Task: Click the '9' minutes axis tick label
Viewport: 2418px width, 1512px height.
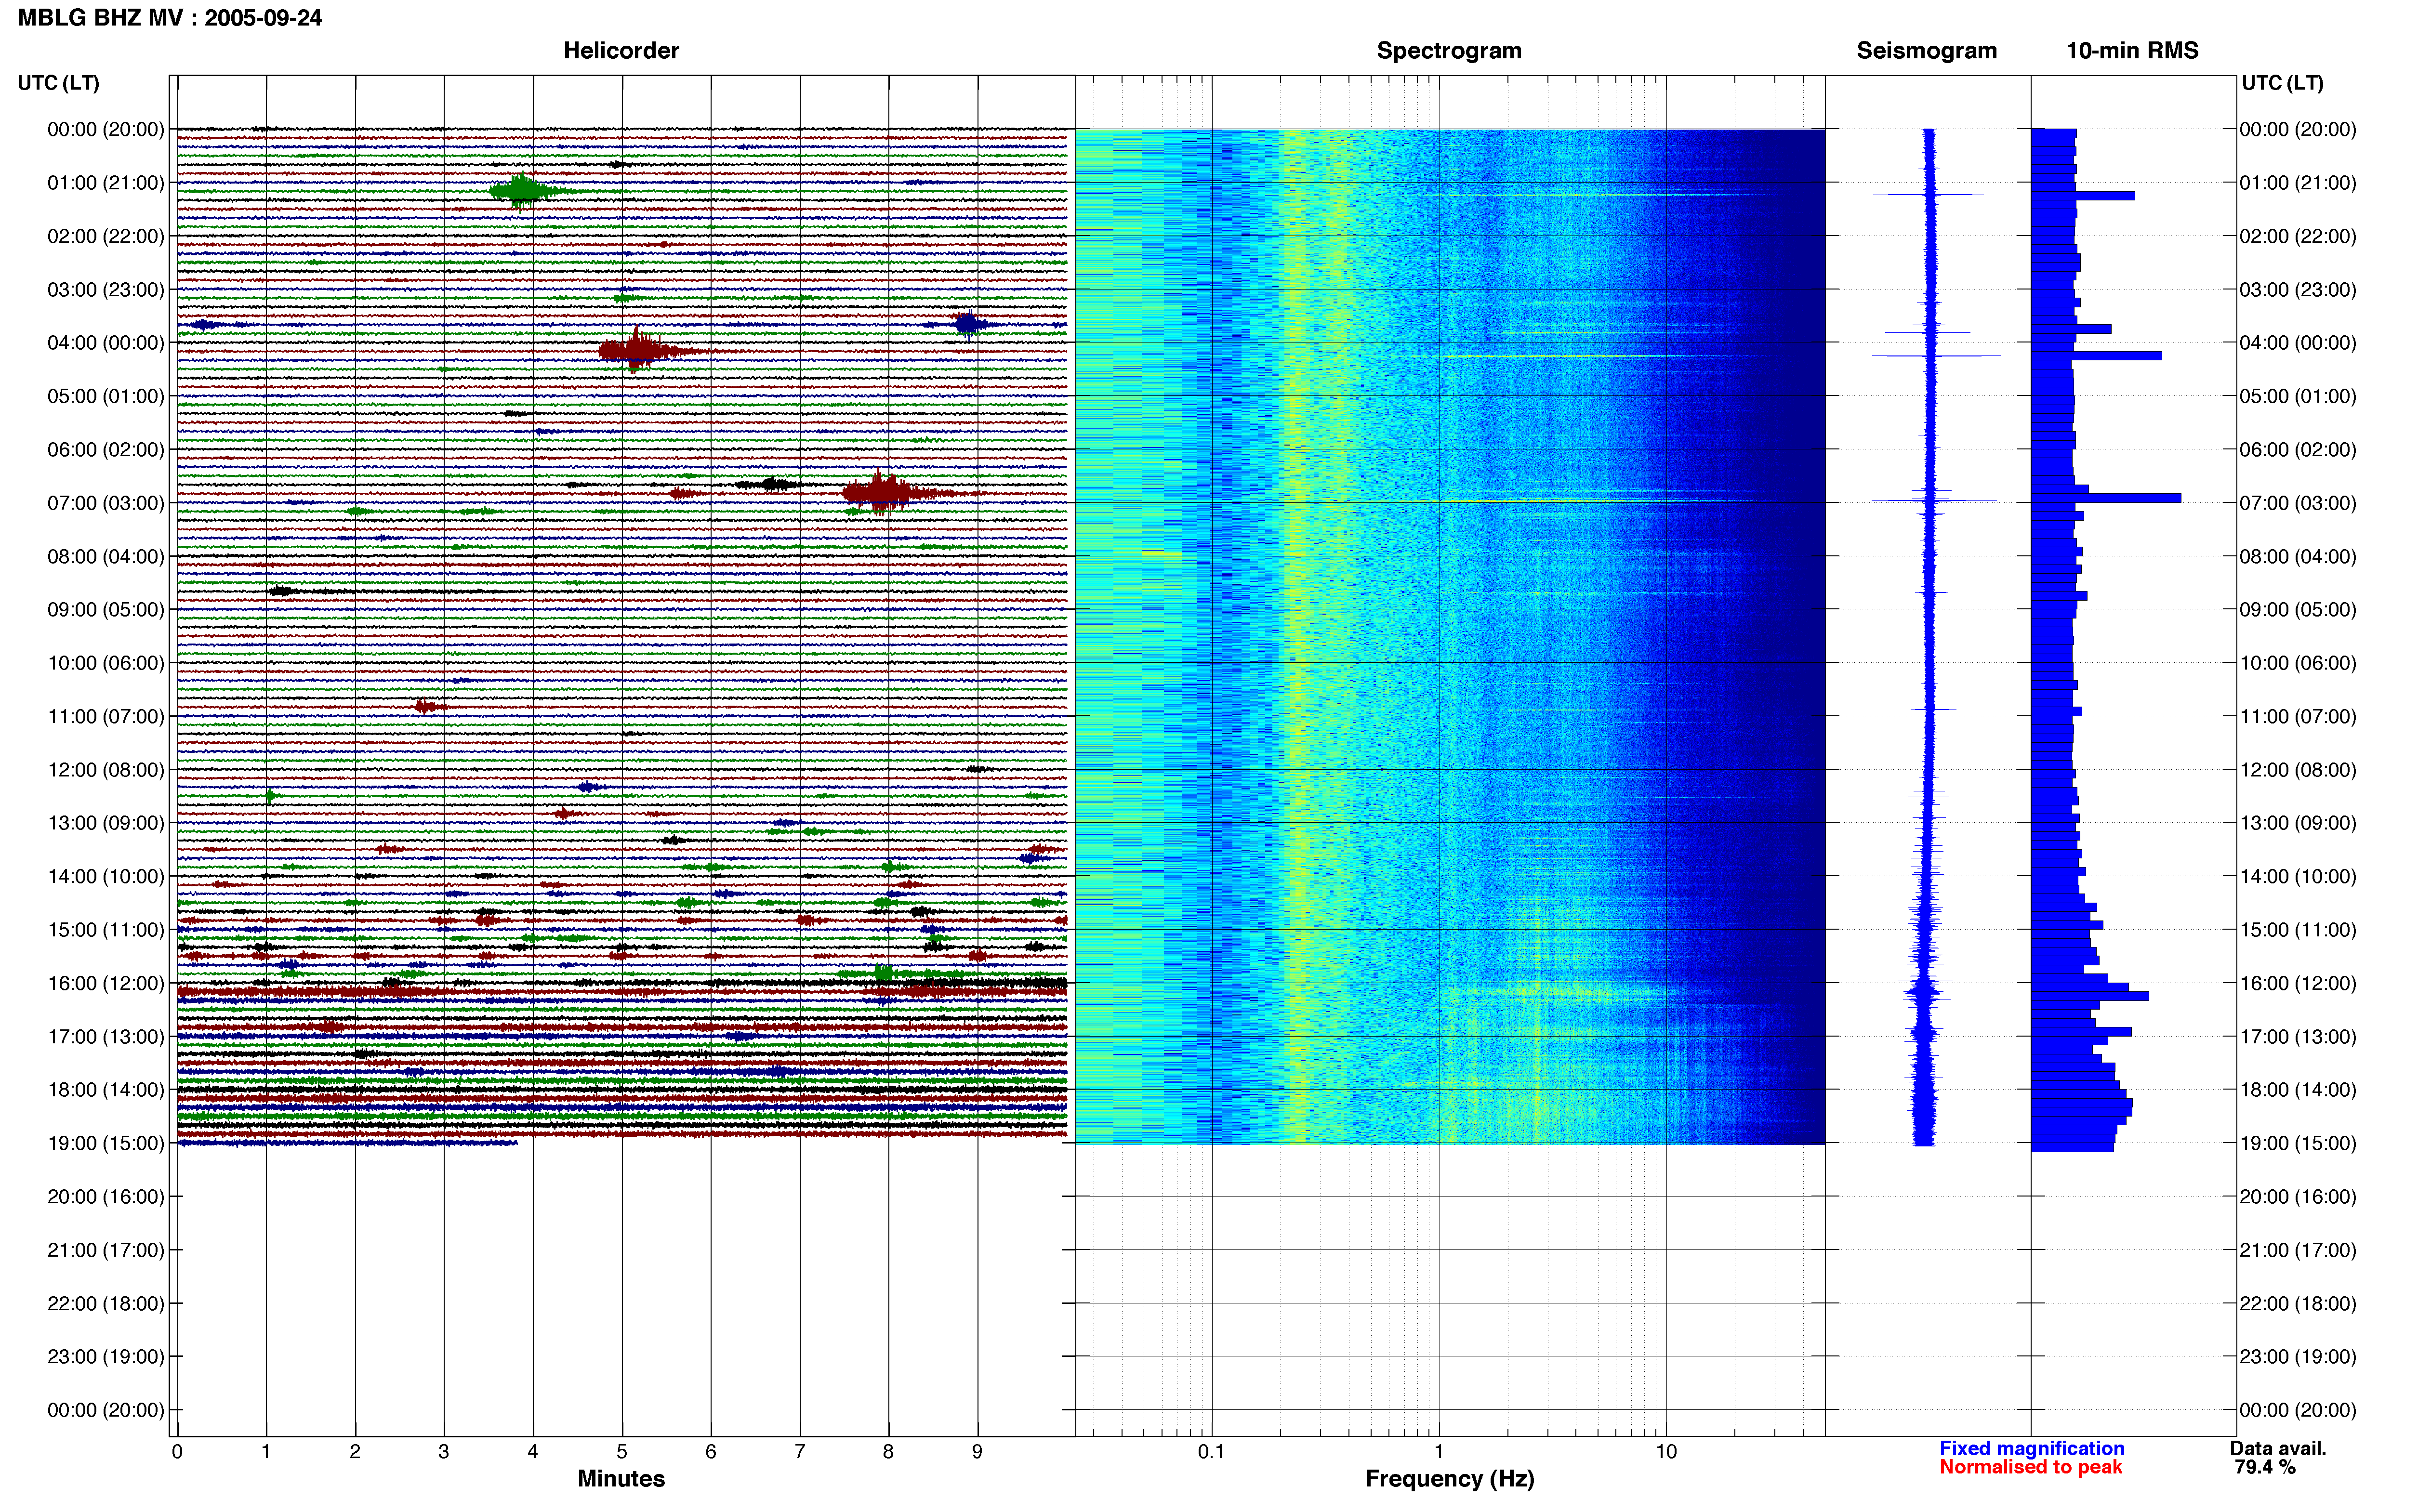Action: (977, 1452)
